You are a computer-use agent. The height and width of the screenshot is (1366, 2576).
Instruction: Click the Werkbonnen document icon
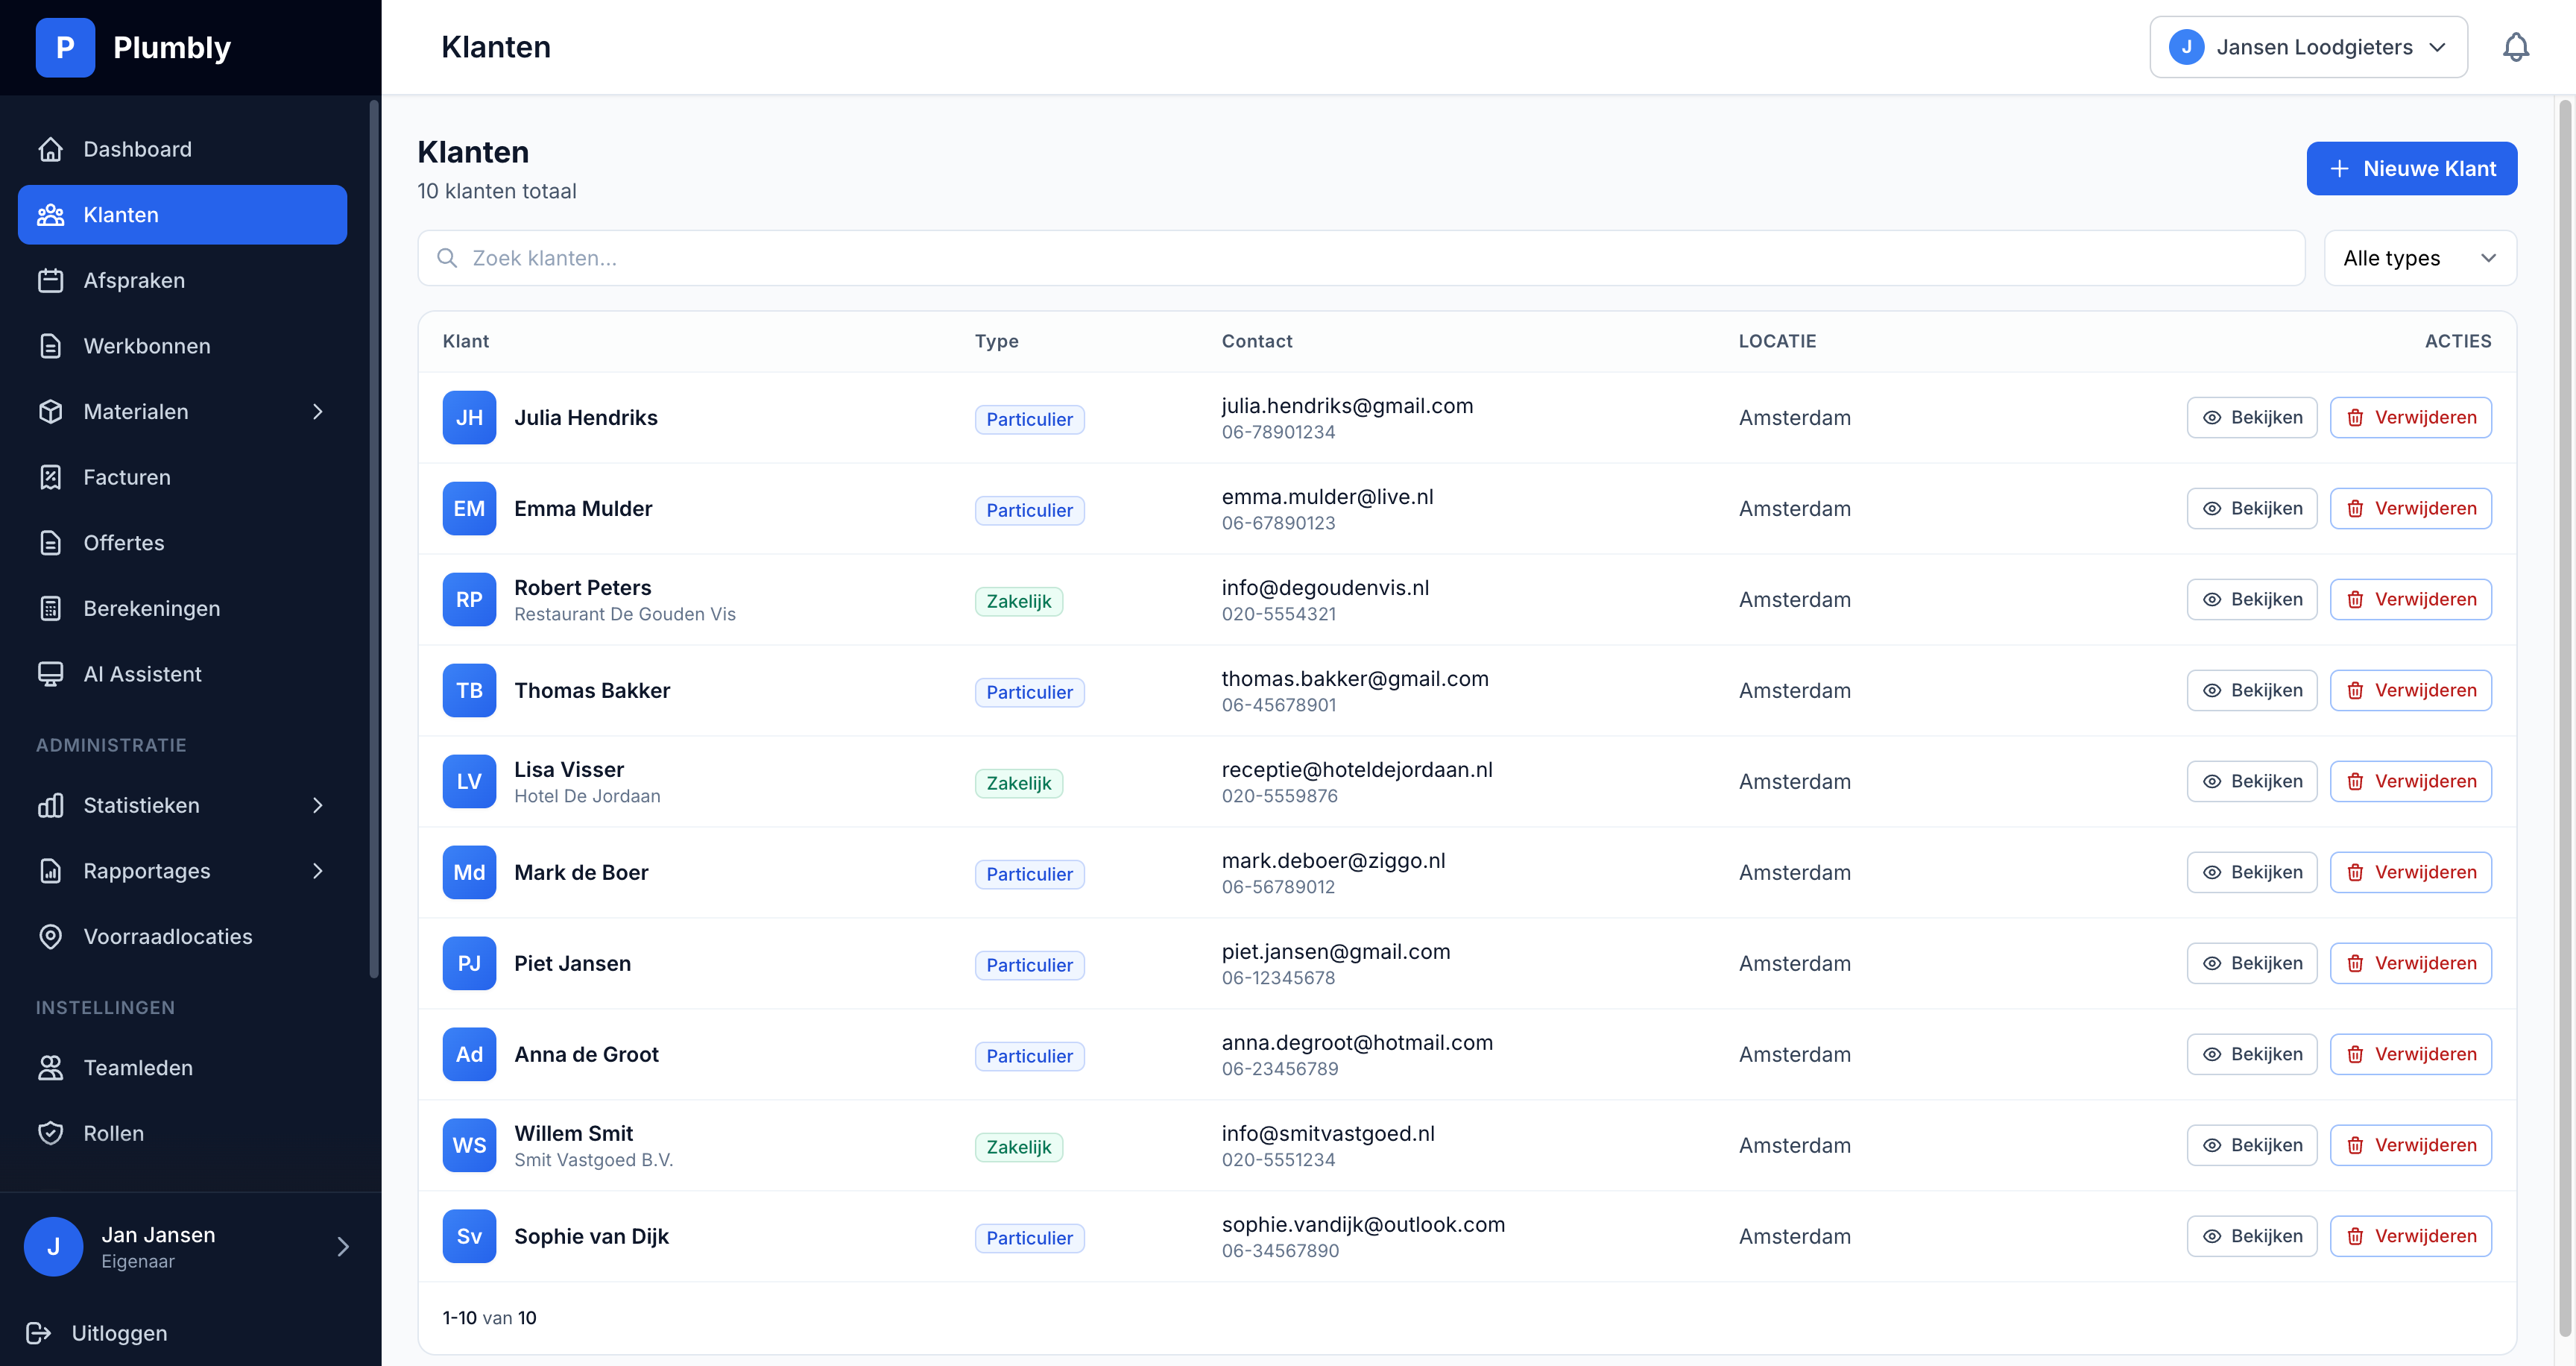tap(50, 346)
